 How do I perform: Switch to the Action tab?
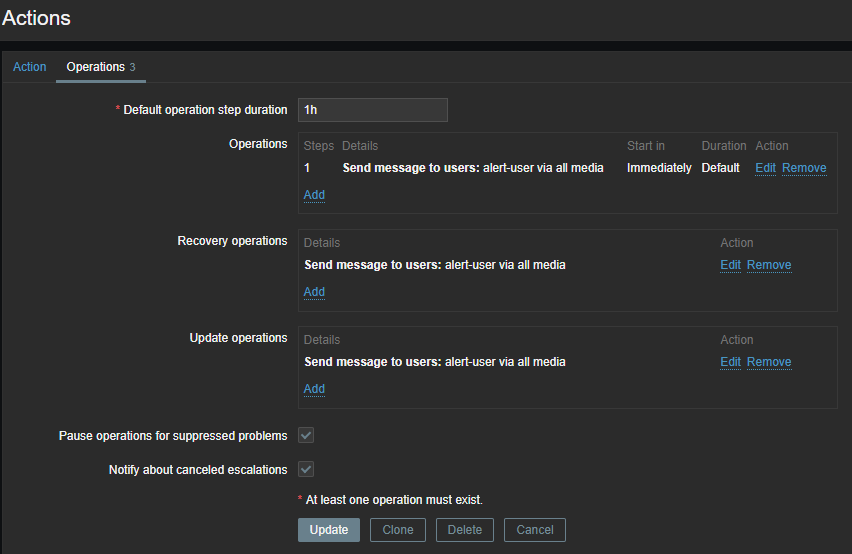(x=29, y=67)
